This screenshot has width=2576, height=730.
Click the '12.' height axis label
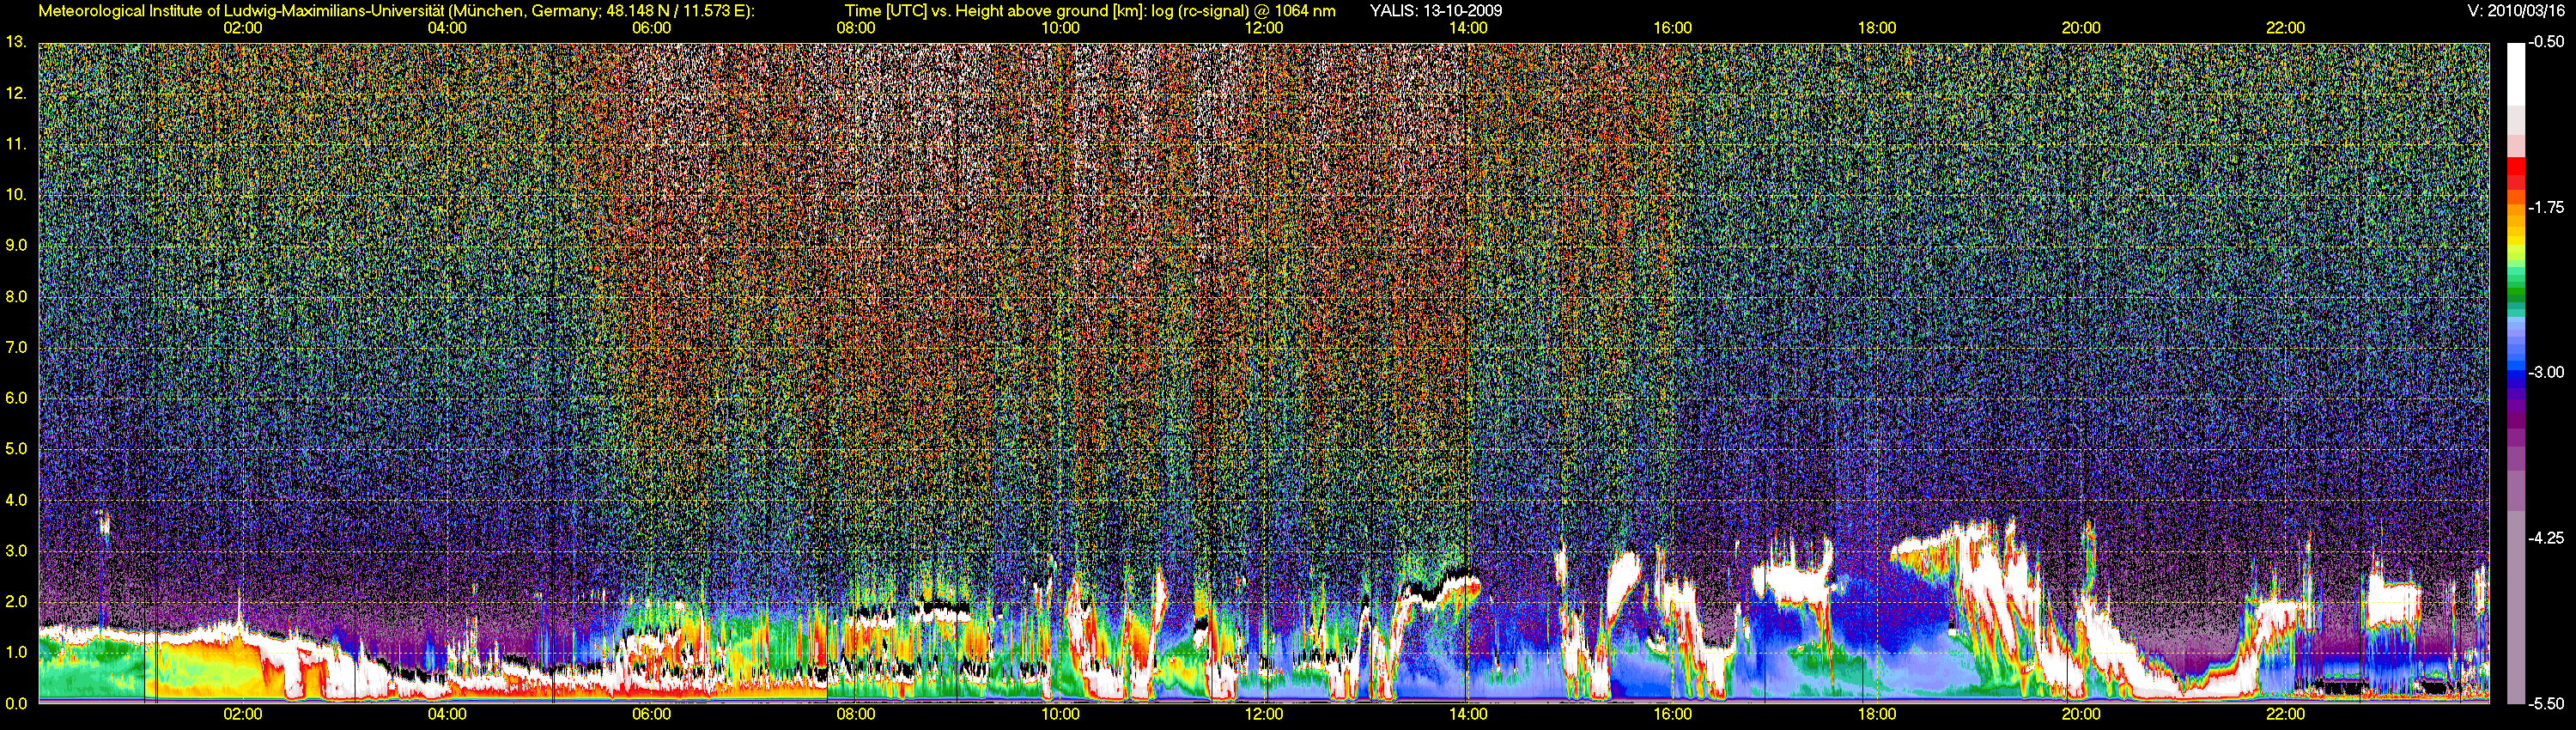16,93
